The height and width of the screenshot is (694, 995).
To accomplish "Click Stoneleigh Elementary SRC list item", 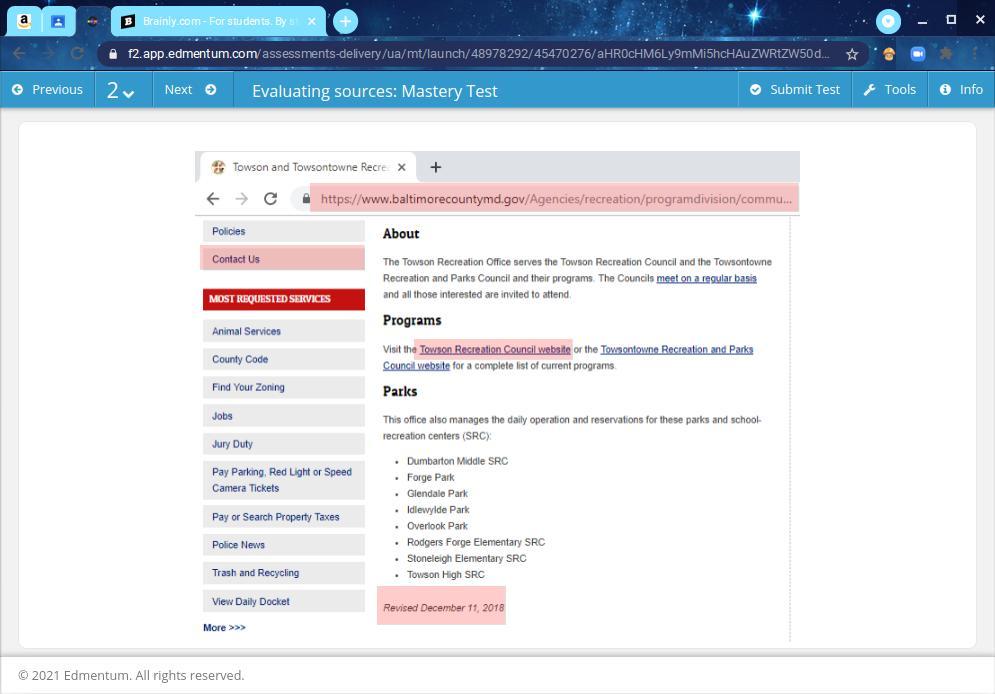I will click(466, 558).
